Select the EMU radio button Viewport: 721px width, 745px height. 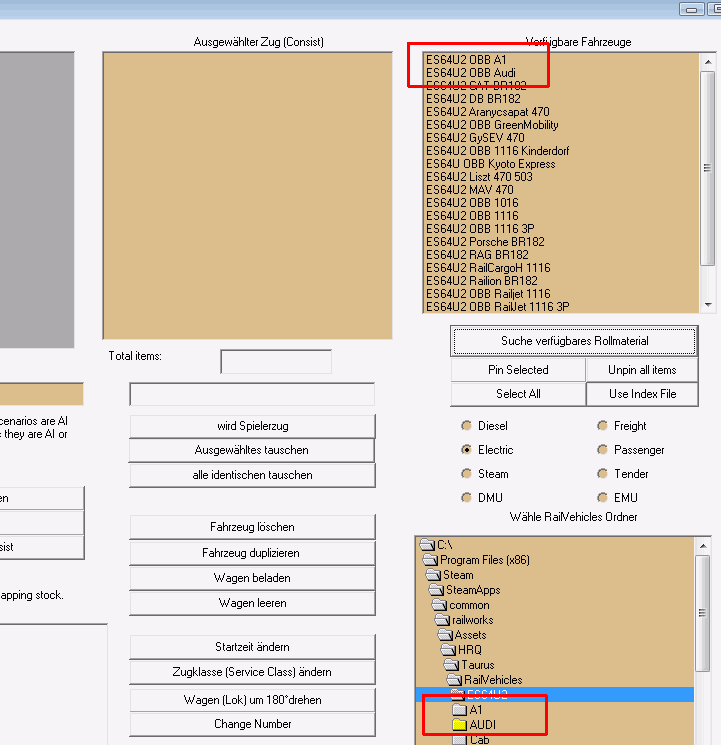[603, 497]
